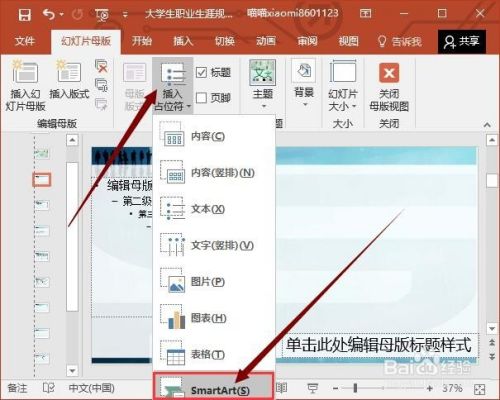
Task: Adjust the zoom slider handle
Action: (x=355, y=388)
